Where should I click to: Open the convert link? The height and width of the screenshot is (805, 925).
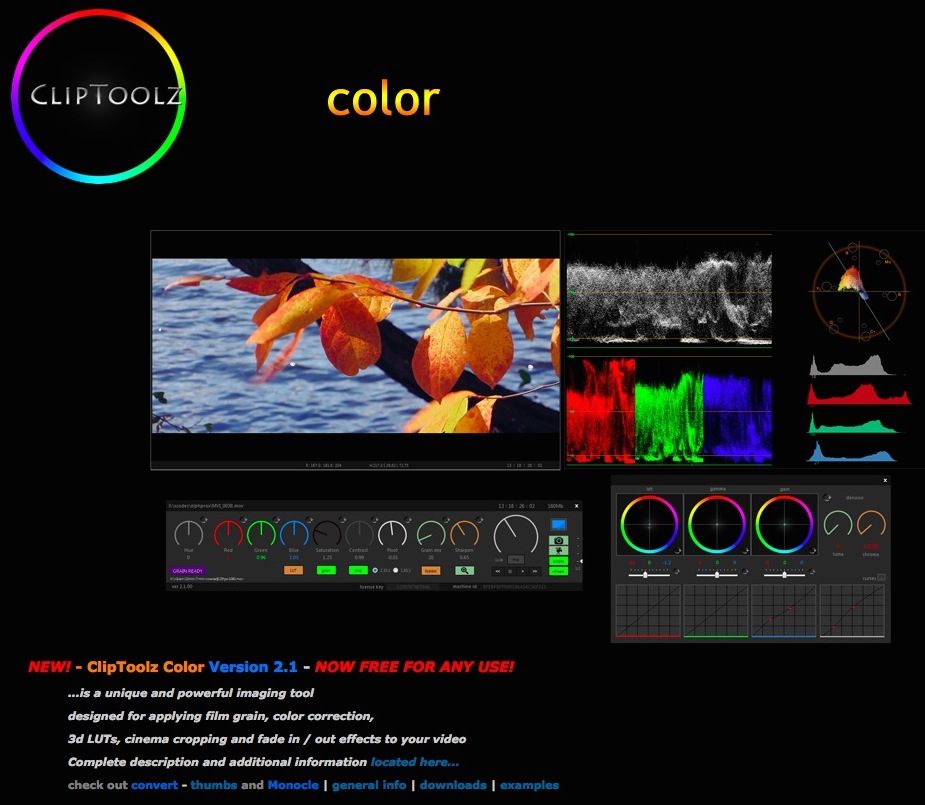tap(154, 785)
